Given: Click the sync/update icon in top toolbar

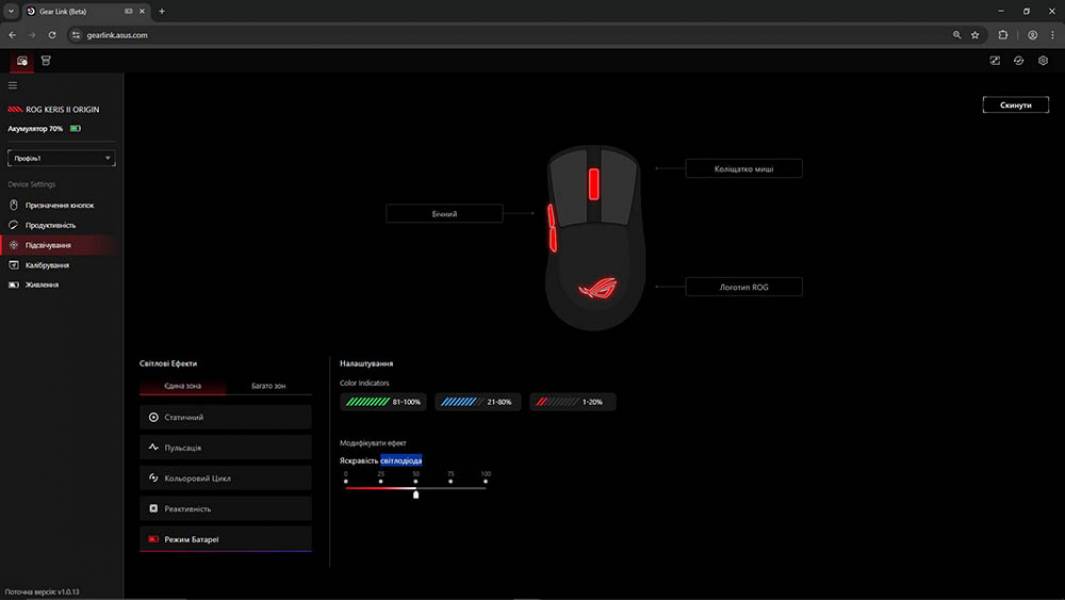Looking at the screenshot, I should (x=1018, y=61).
